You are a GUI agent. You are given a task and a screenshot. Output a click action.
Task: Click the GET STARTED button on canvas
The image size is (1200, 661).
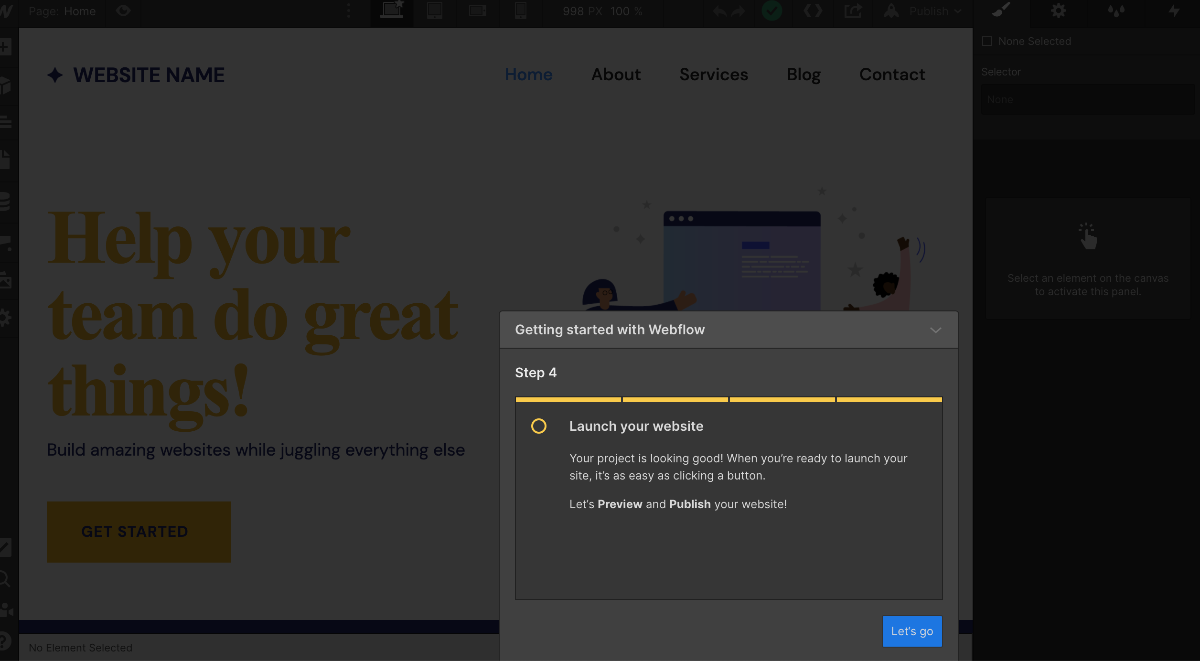[139, 532]
